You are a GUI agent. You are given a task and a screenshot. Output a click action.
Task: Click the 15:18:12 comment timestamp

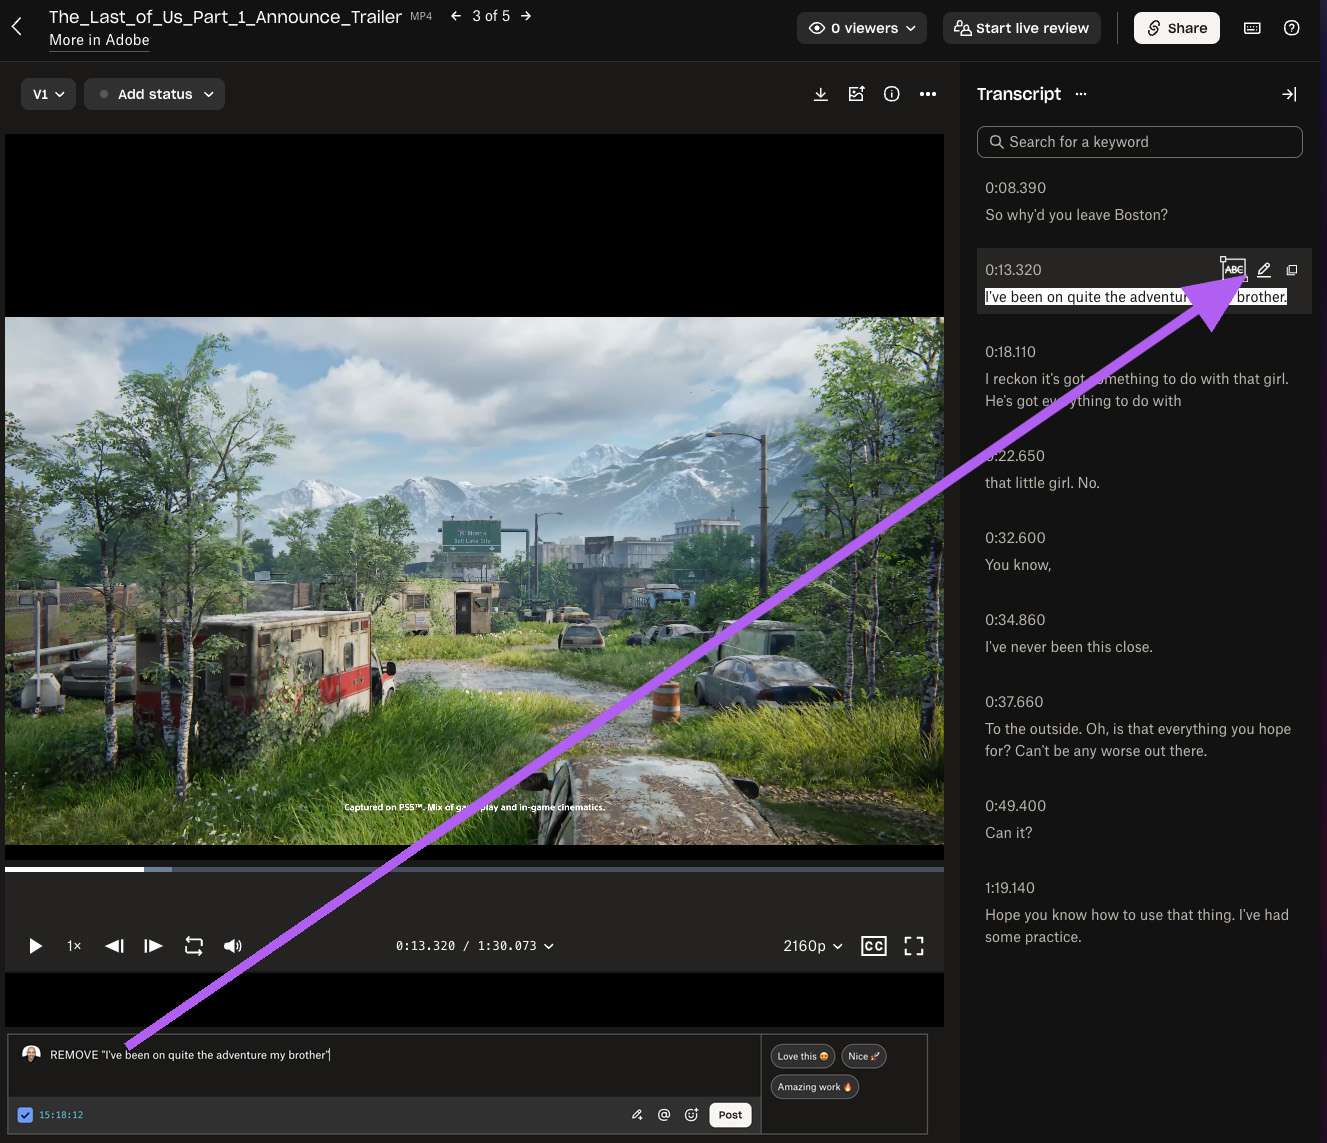(x=61, y=1115)
